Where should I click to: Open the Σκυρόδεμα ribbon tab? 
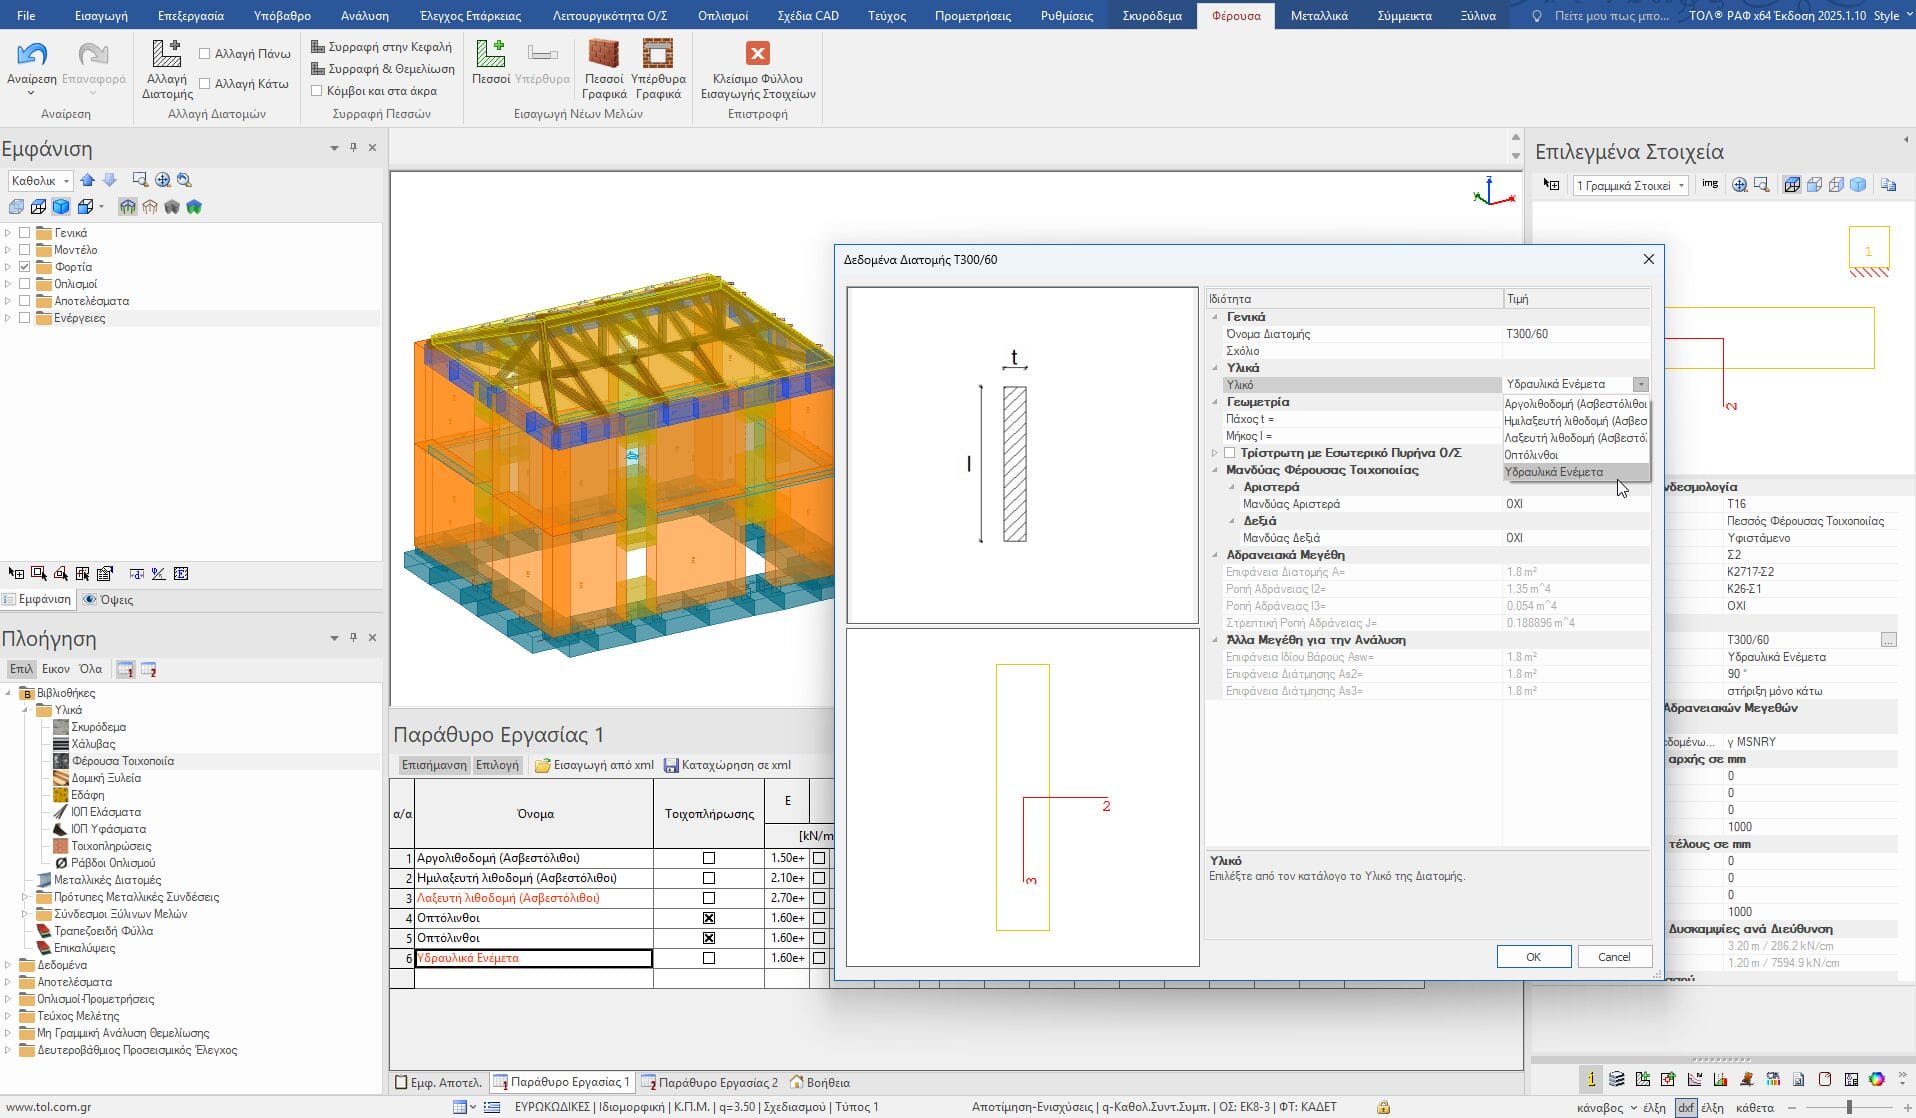click(1151, 16)
